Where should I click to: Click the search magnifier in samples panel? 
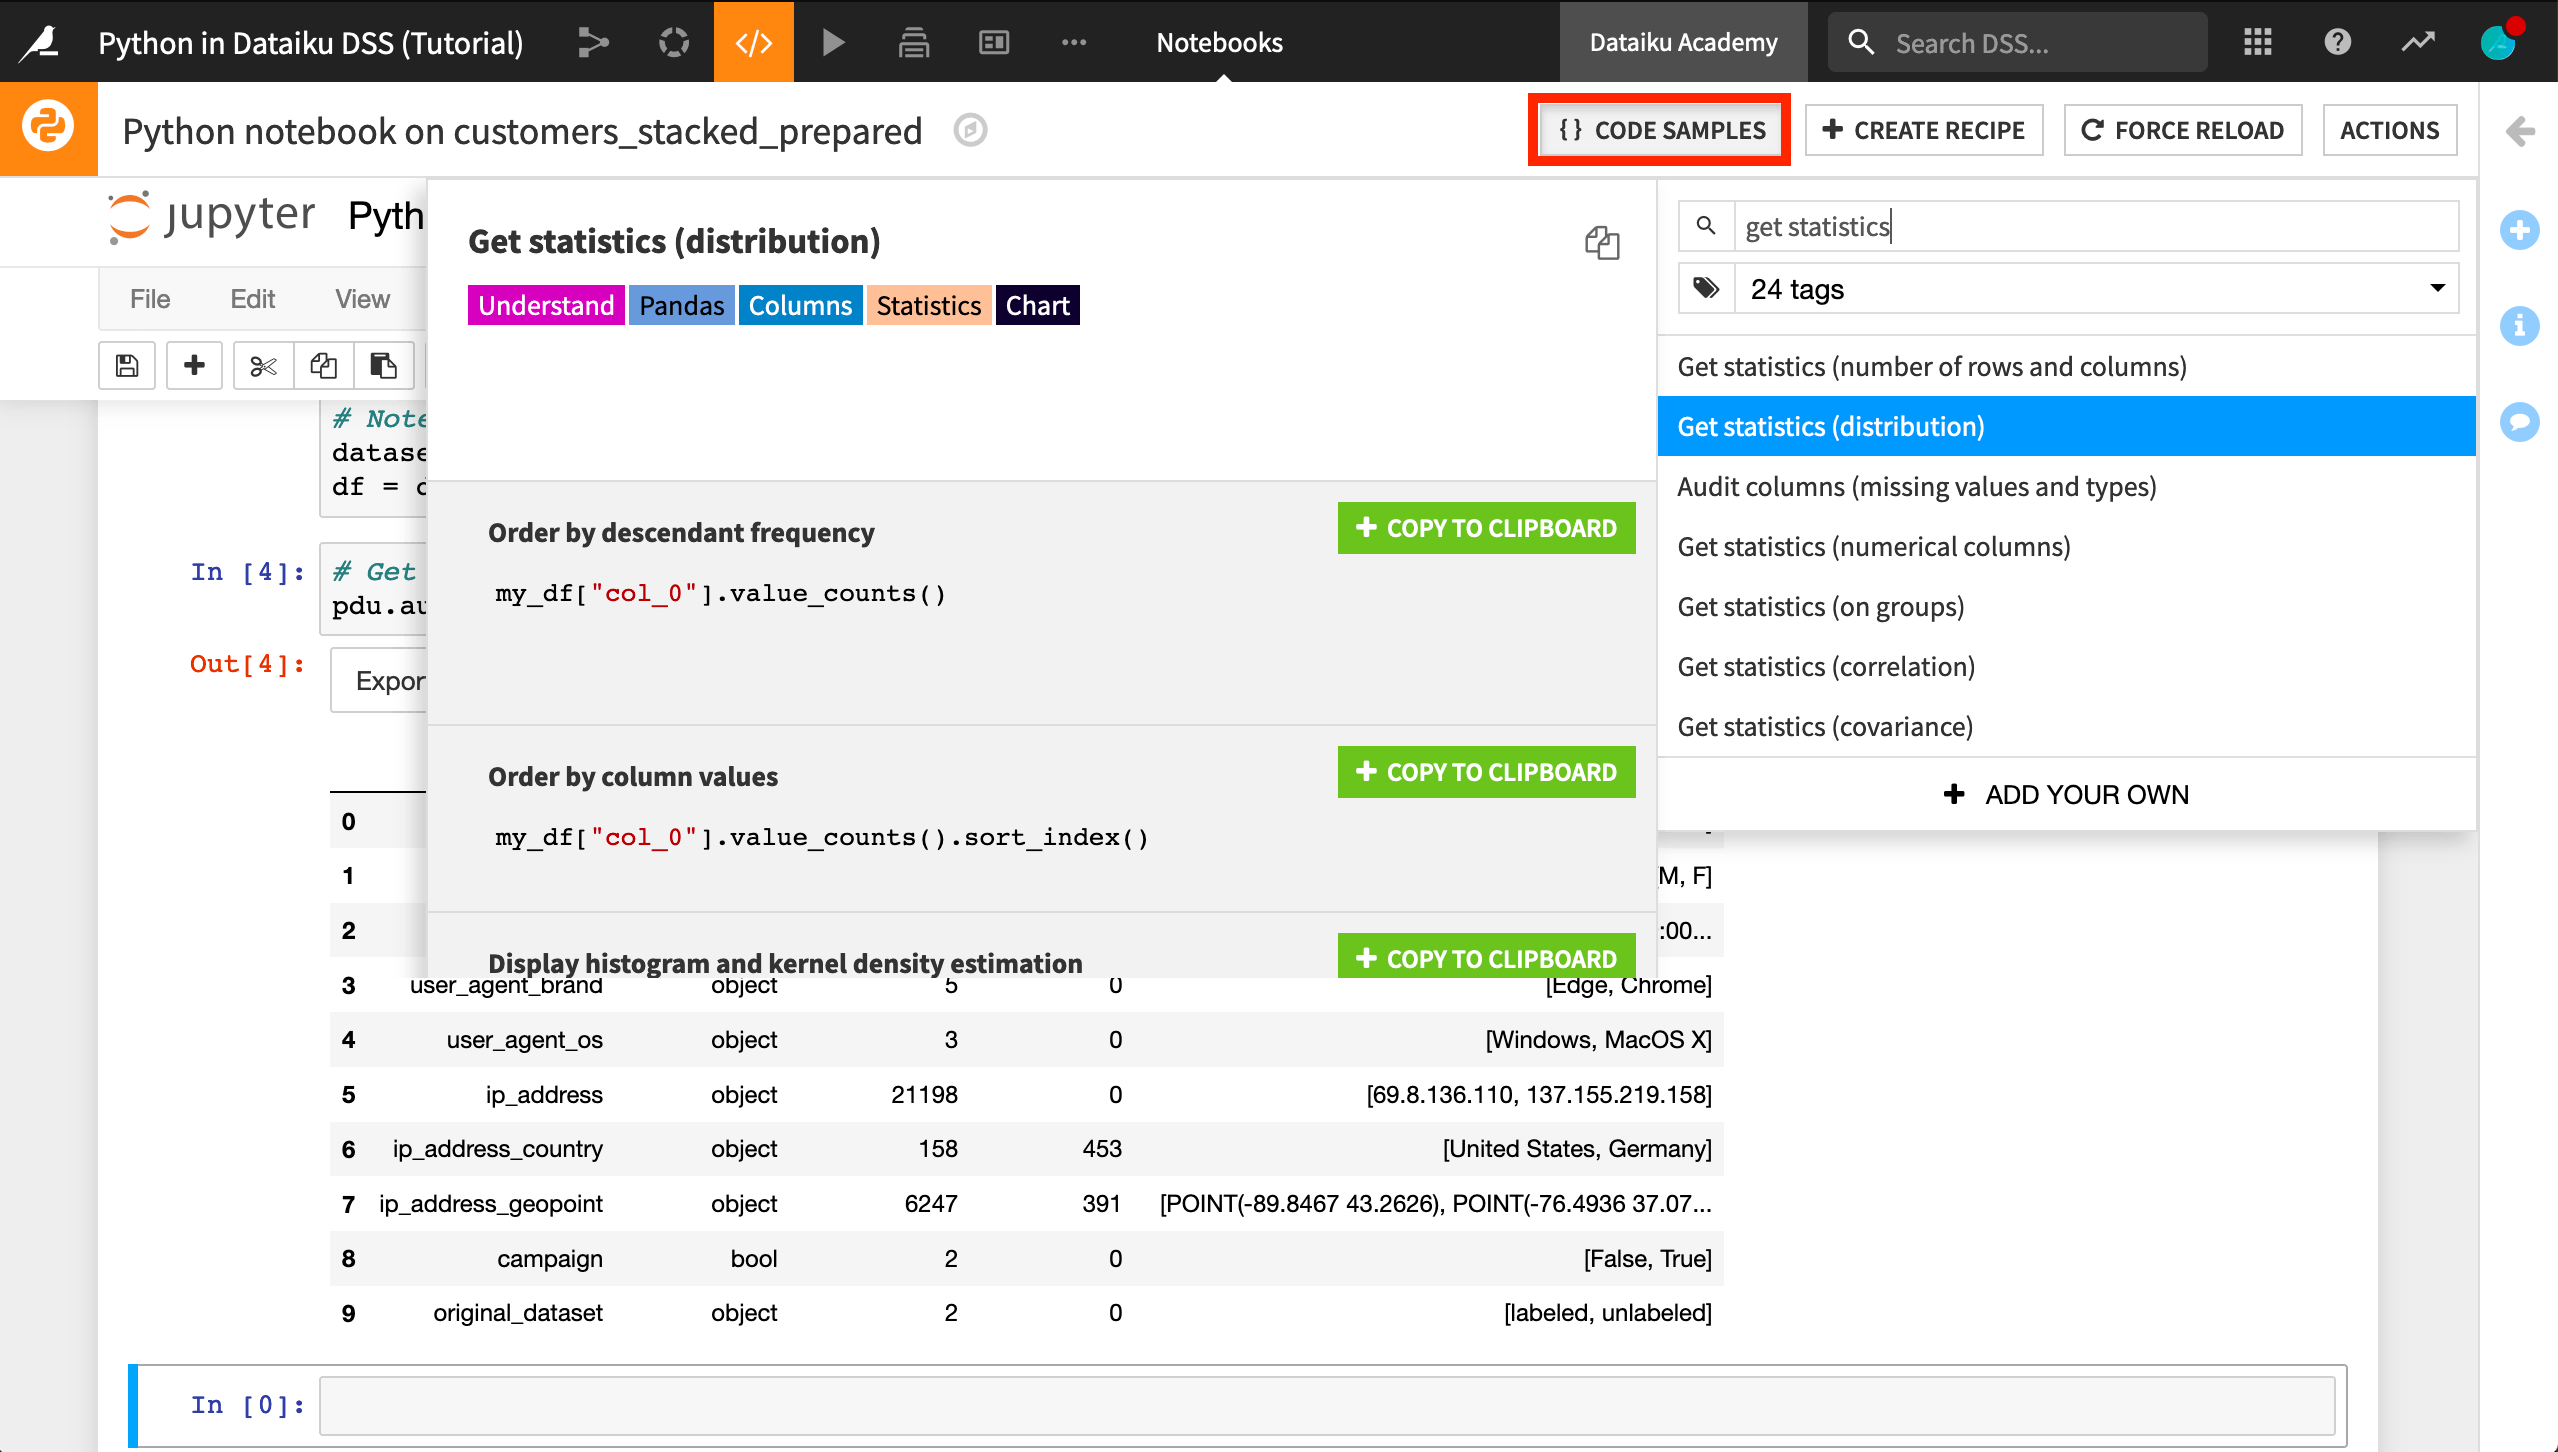coord(1706,226)
